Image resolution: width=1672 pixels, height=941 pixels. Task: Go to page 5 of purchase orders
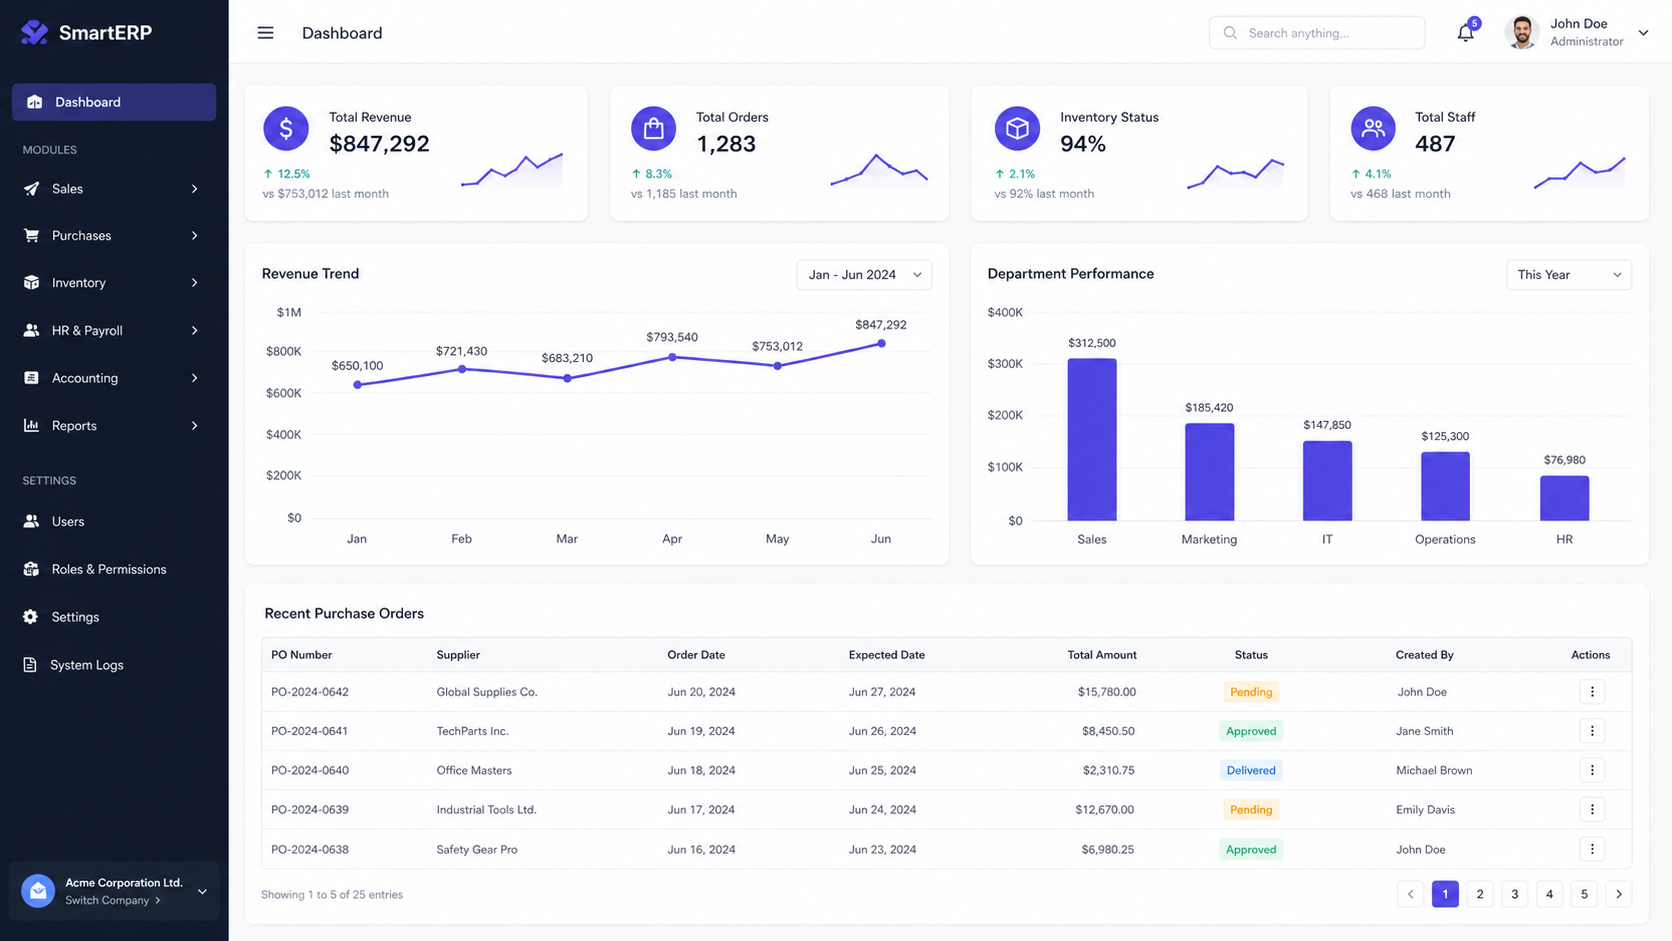pyautogui.click(x=1584, y=894)
